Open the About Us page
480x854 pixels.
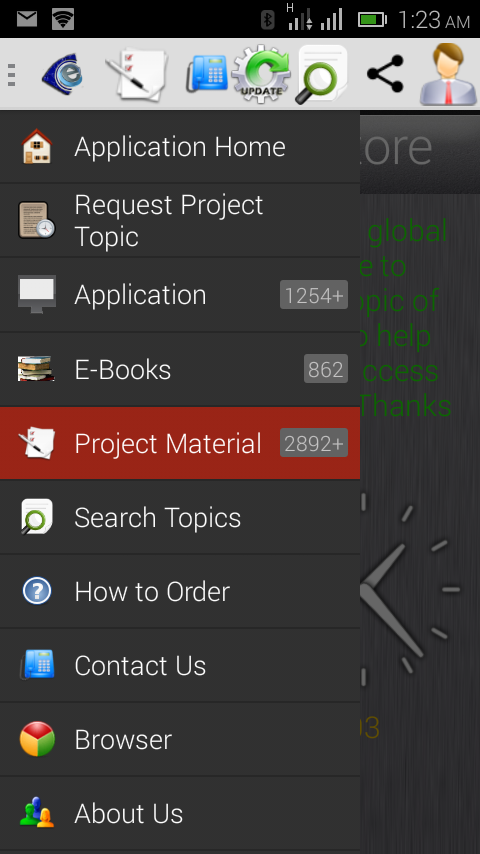click(180, 813)
